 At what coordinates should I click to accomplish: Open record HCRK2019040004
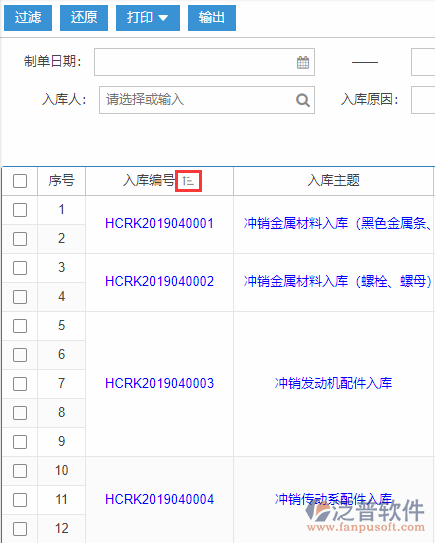159,499
